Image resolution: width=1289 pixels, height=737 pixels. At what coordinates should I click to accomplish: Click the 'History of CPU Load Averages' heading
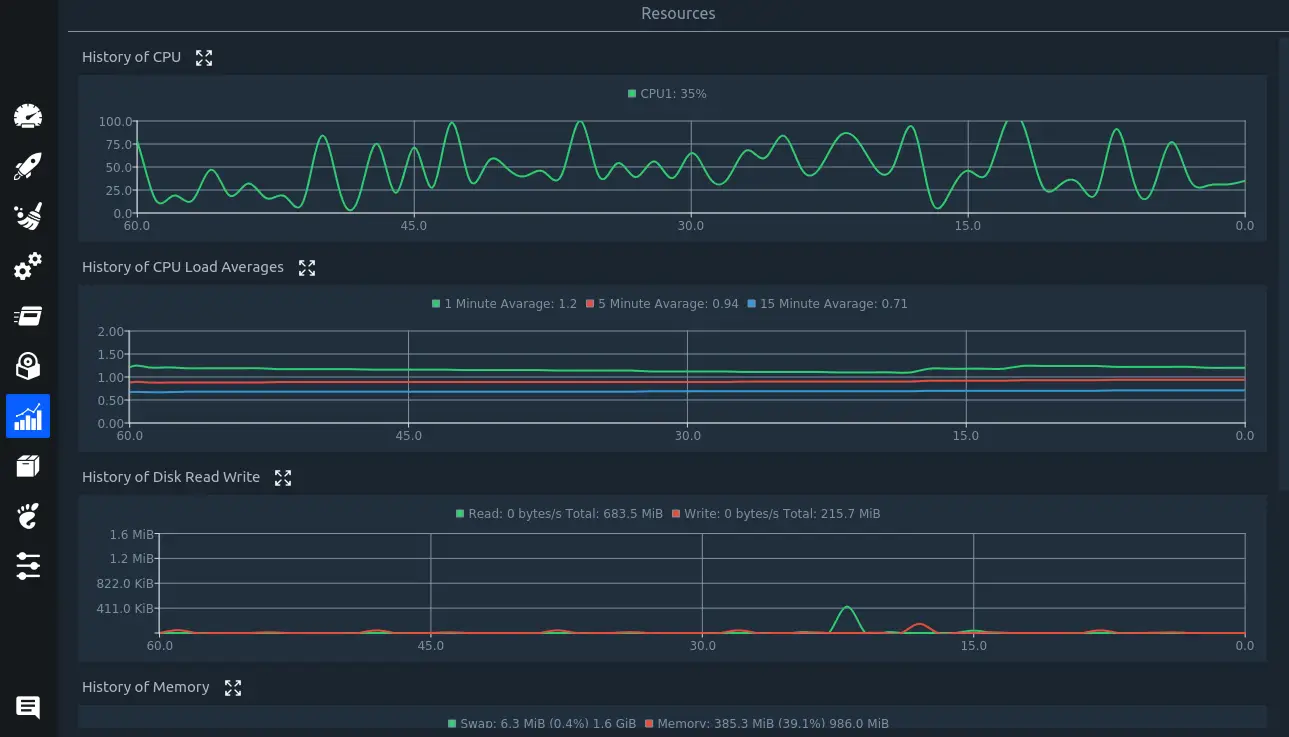pyautogui.click(x=183, y=267)
